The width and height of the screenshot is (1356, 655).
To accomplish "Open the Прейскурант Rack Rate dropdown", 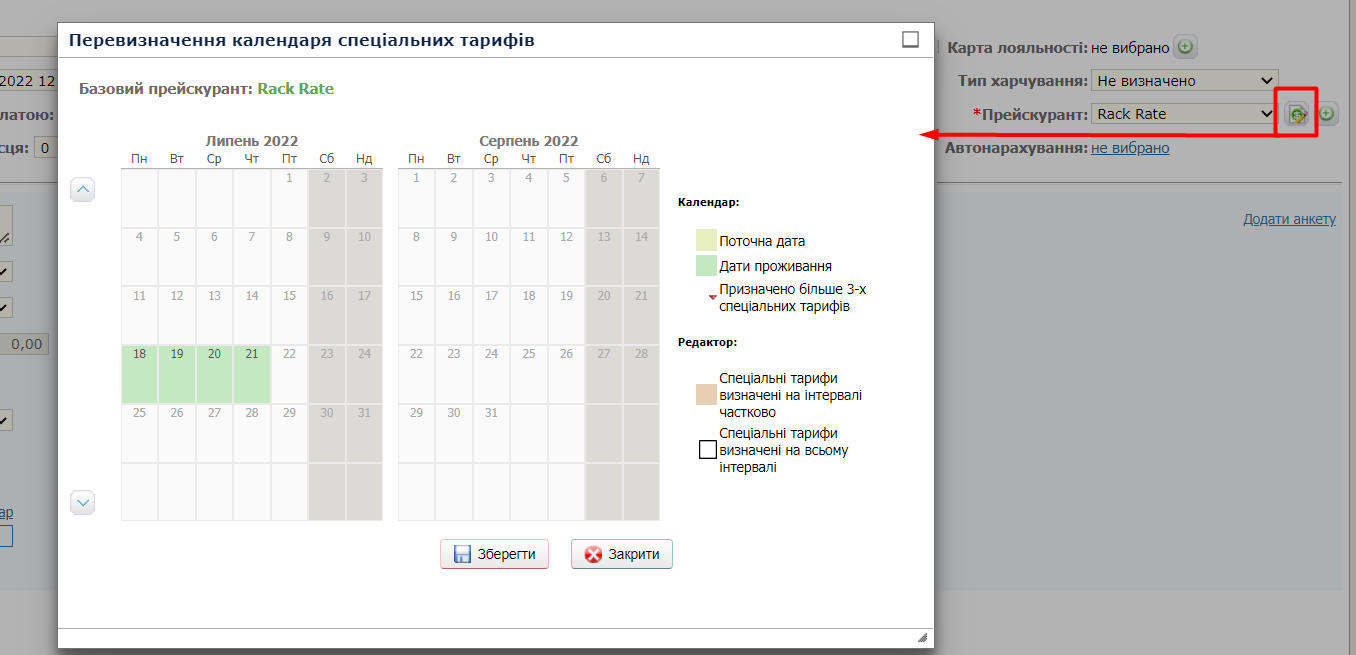I will [x=1182, y=114].
